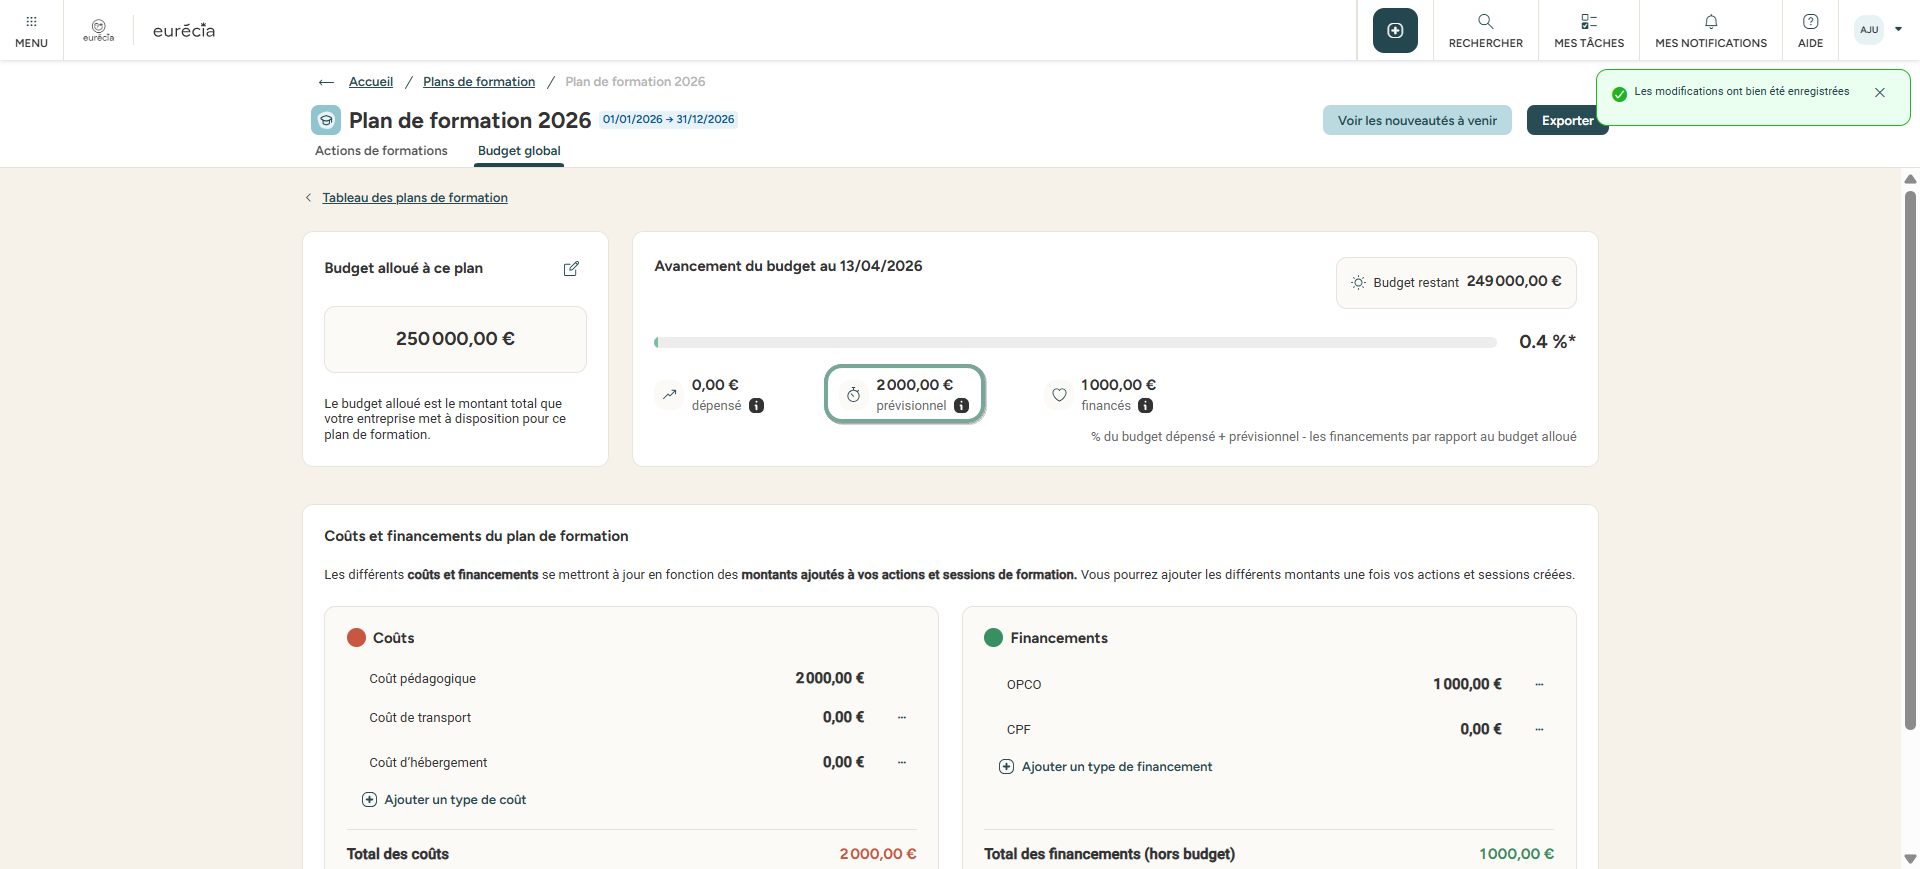Click the plus quick-add icon in header

coord(1395,31)
